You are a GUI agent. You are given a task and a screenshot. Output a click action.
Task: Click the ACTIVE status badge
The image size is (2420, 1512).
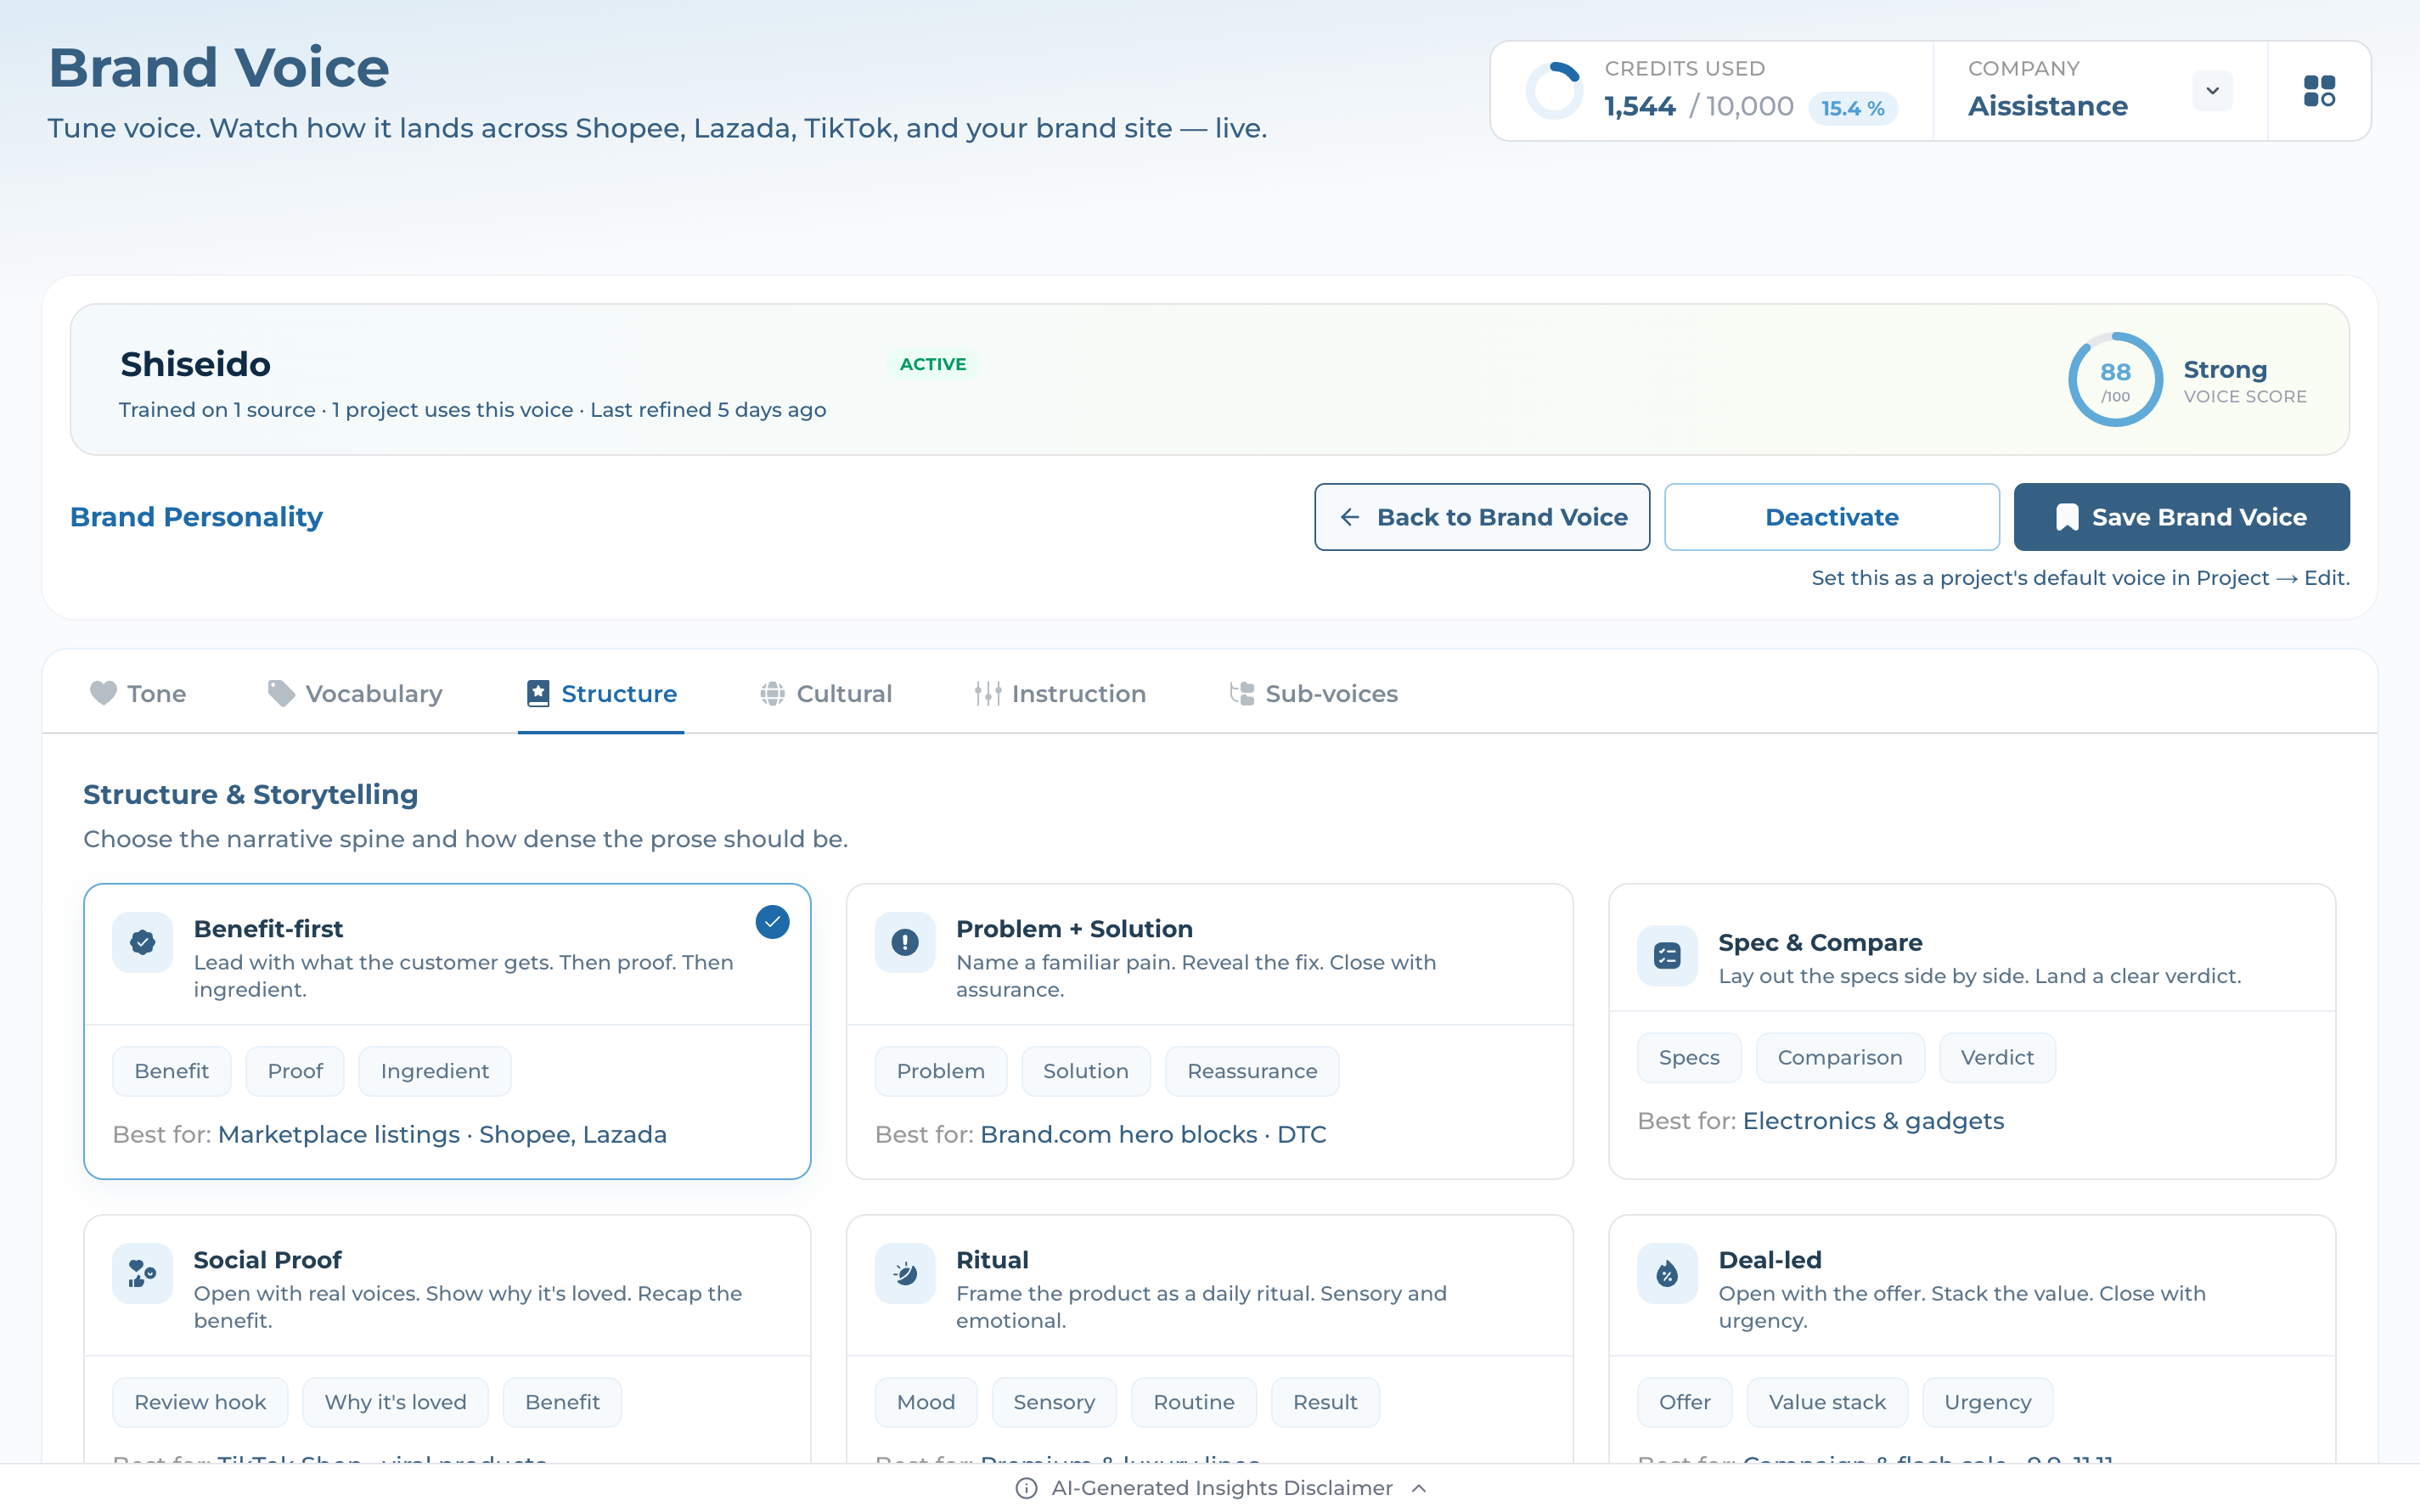pos(933,364)
